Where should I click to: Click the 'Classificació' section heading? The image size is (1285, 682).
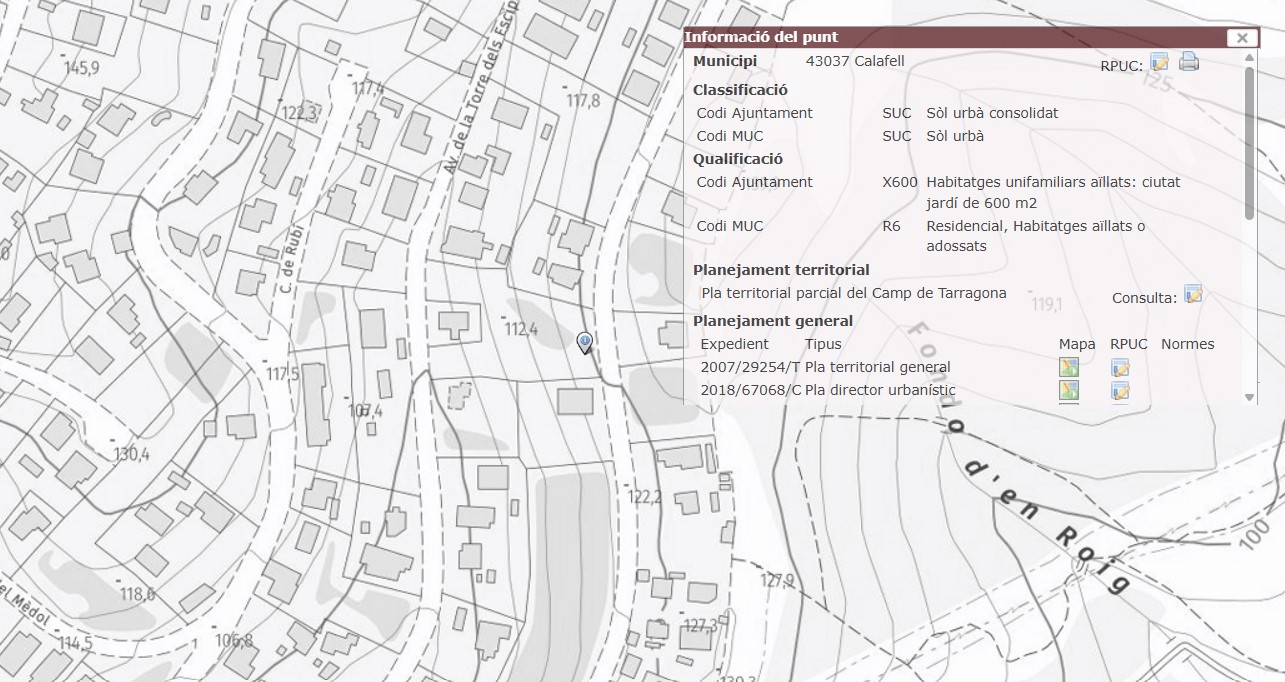pyautogui.click(x=740, y=90)
